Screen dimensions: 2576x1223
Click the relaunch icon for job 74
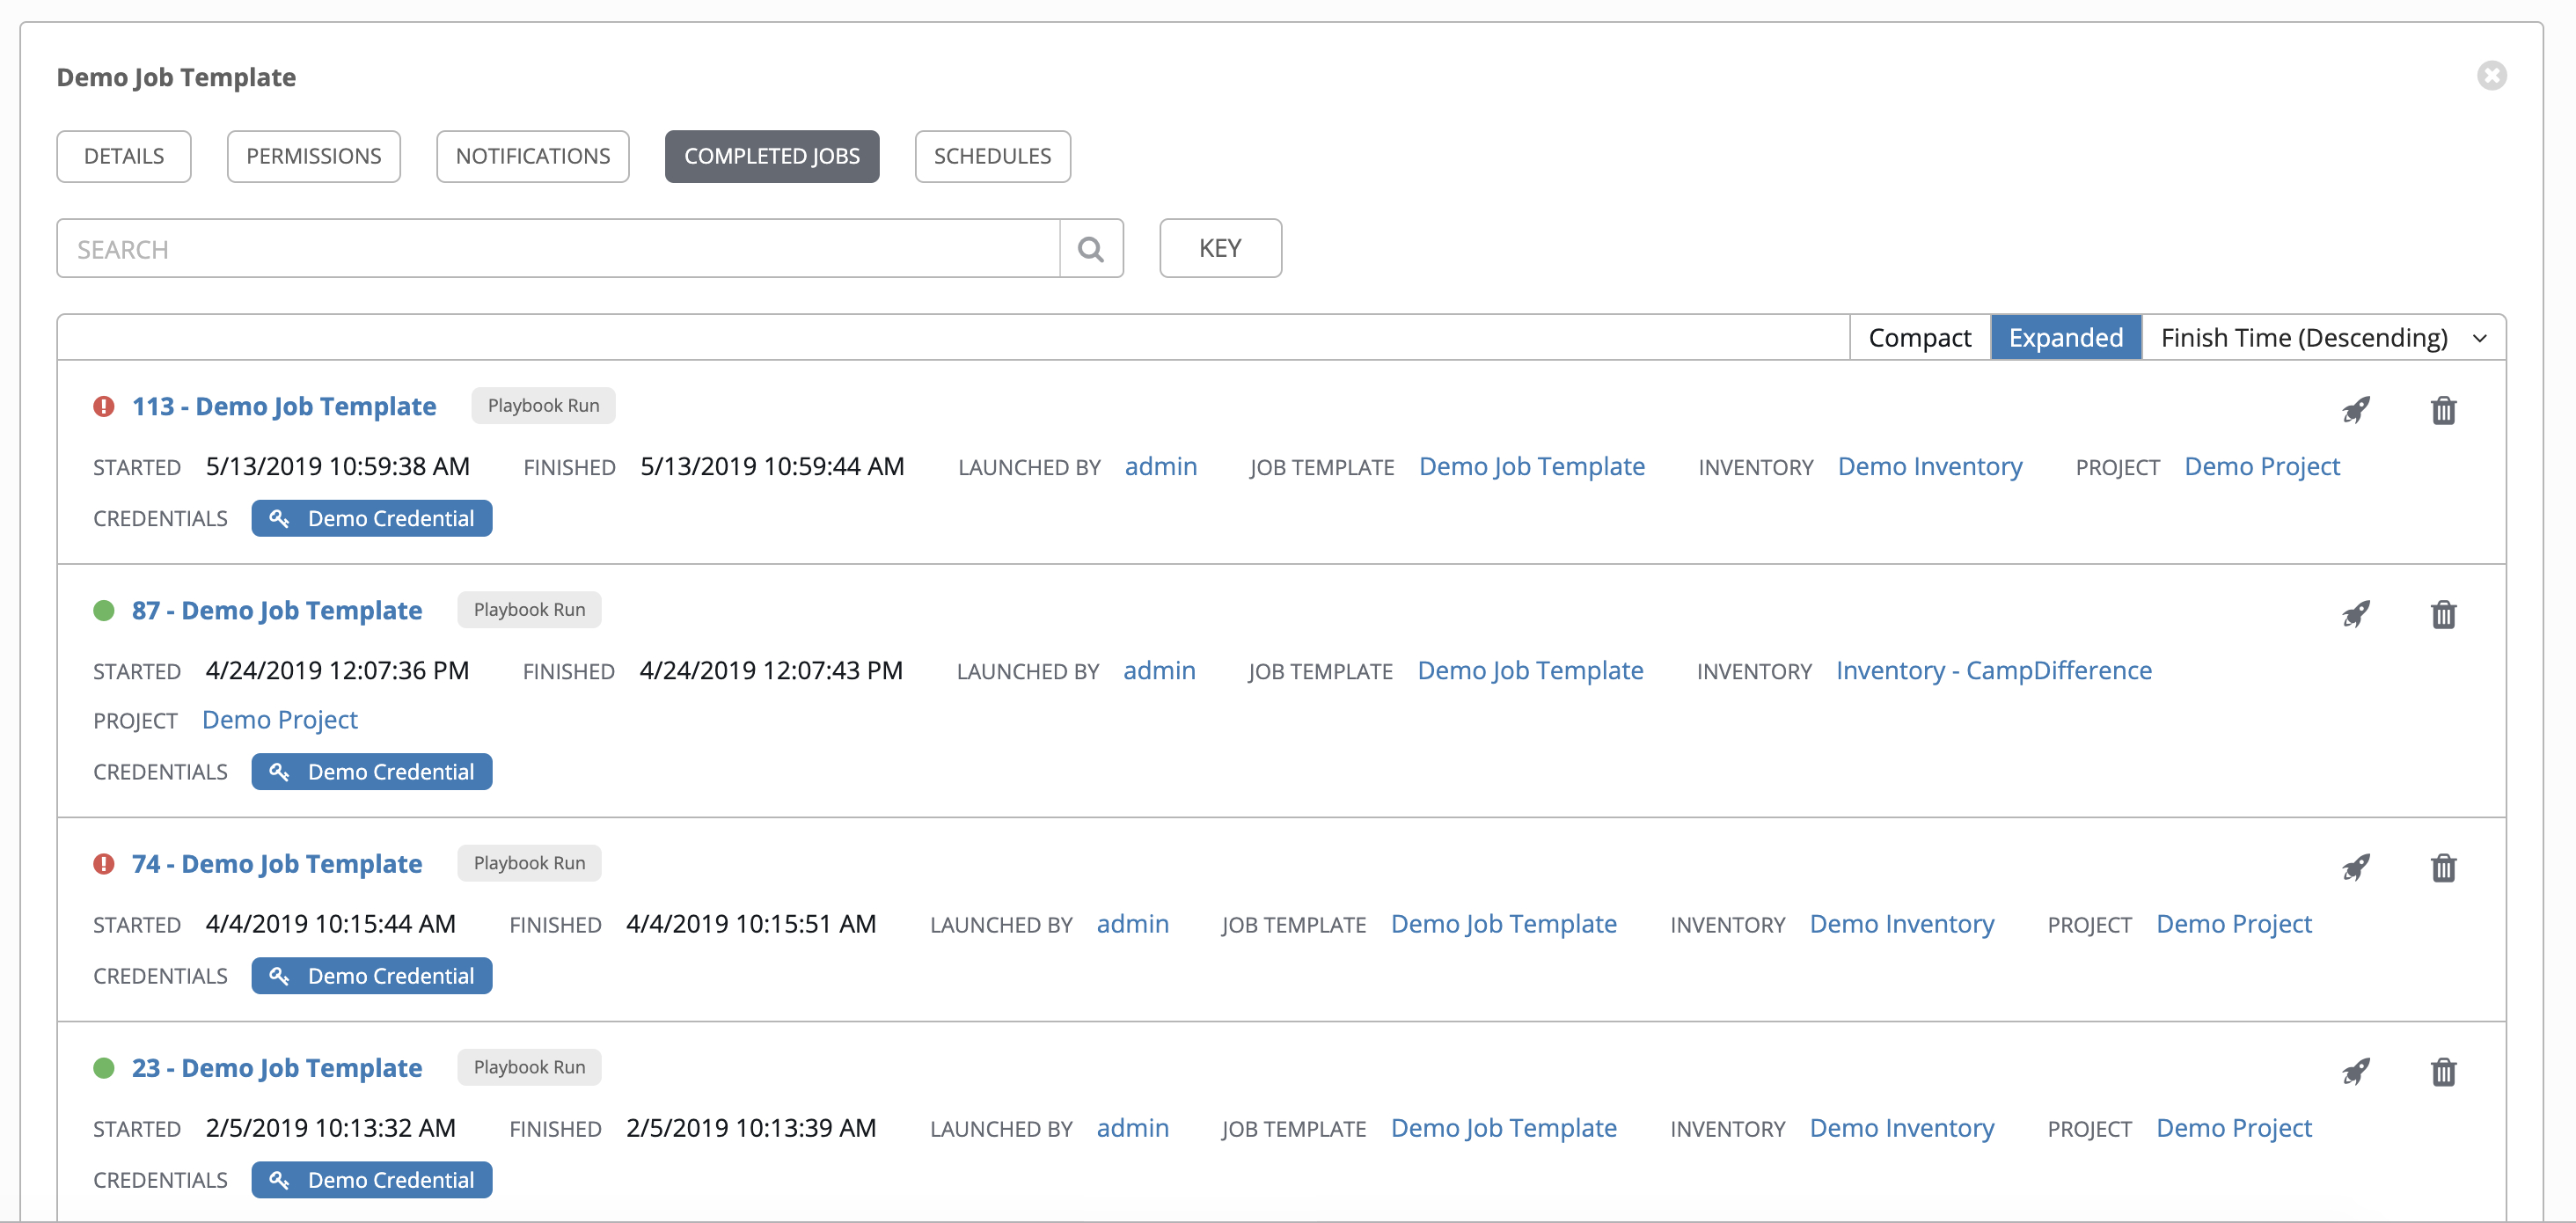2358,867
